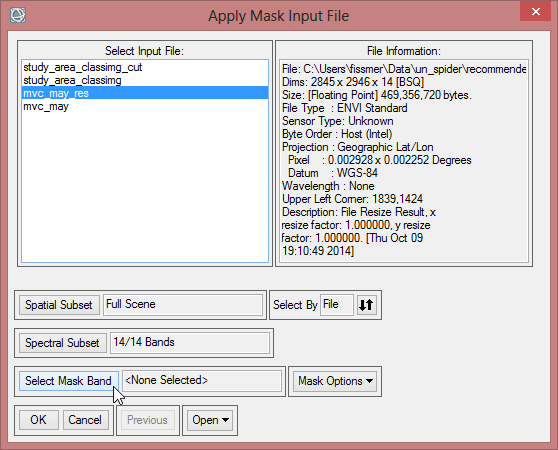Click the Spatial Subset button
This screenshot has height=450, width=558.
59,305
